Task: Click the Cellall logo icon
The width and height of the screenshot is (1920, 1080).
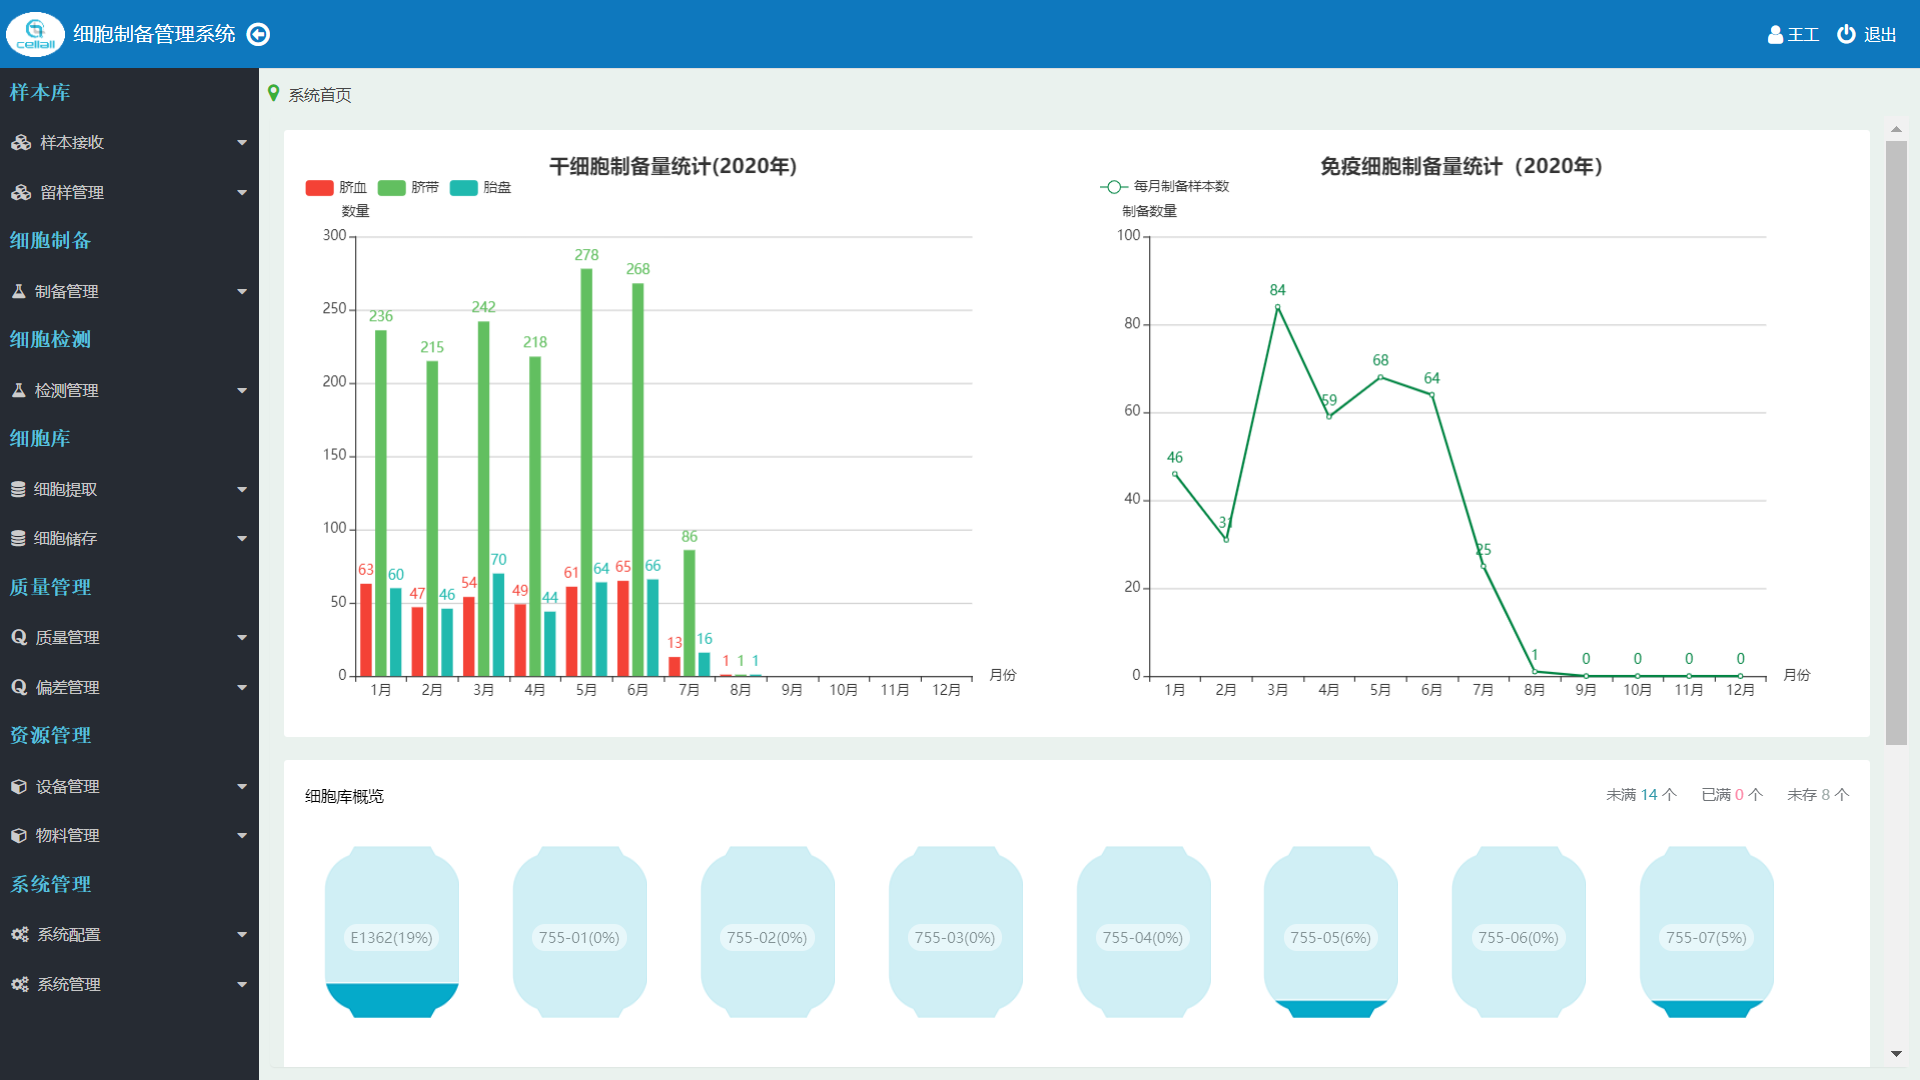Action: tap(36, 34)
